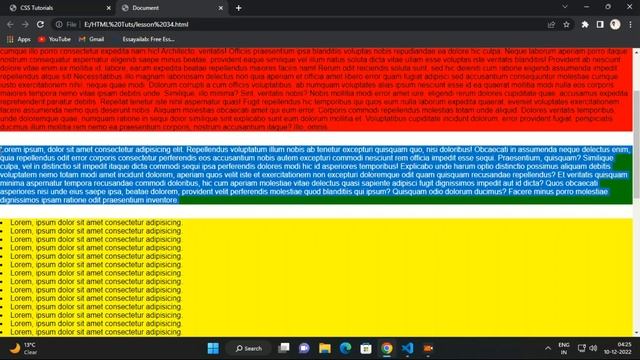Screen dimensions: 640x360
Task: Open the Windows Start menu
Action: 213,348
